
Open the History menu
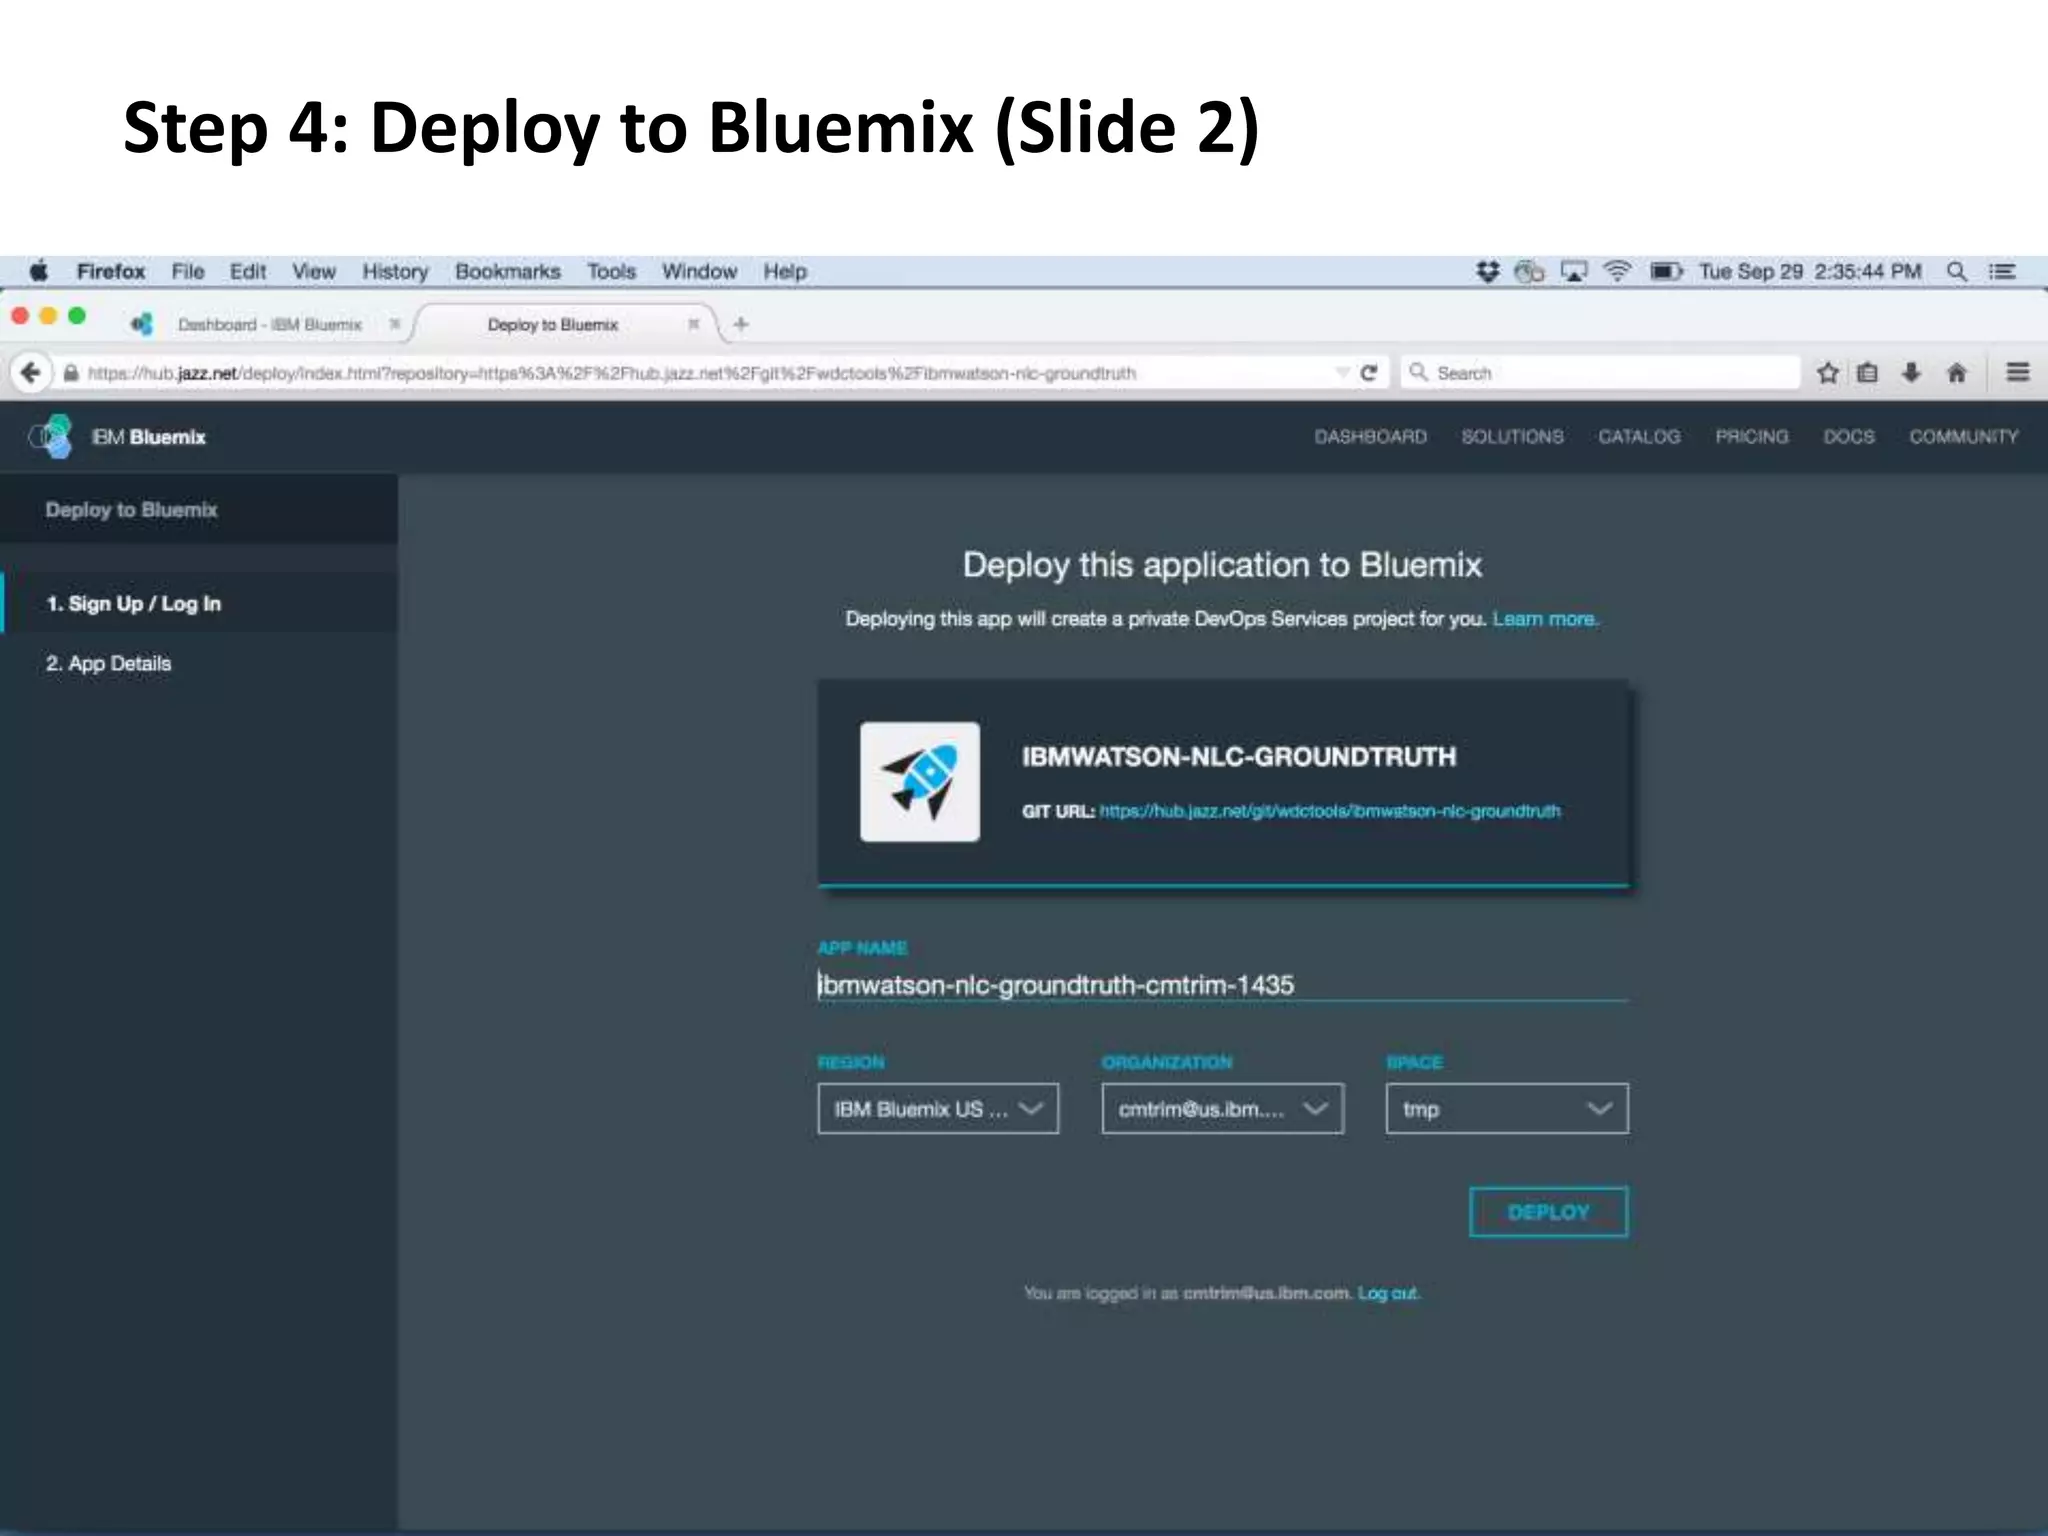[x=395, y=271]
